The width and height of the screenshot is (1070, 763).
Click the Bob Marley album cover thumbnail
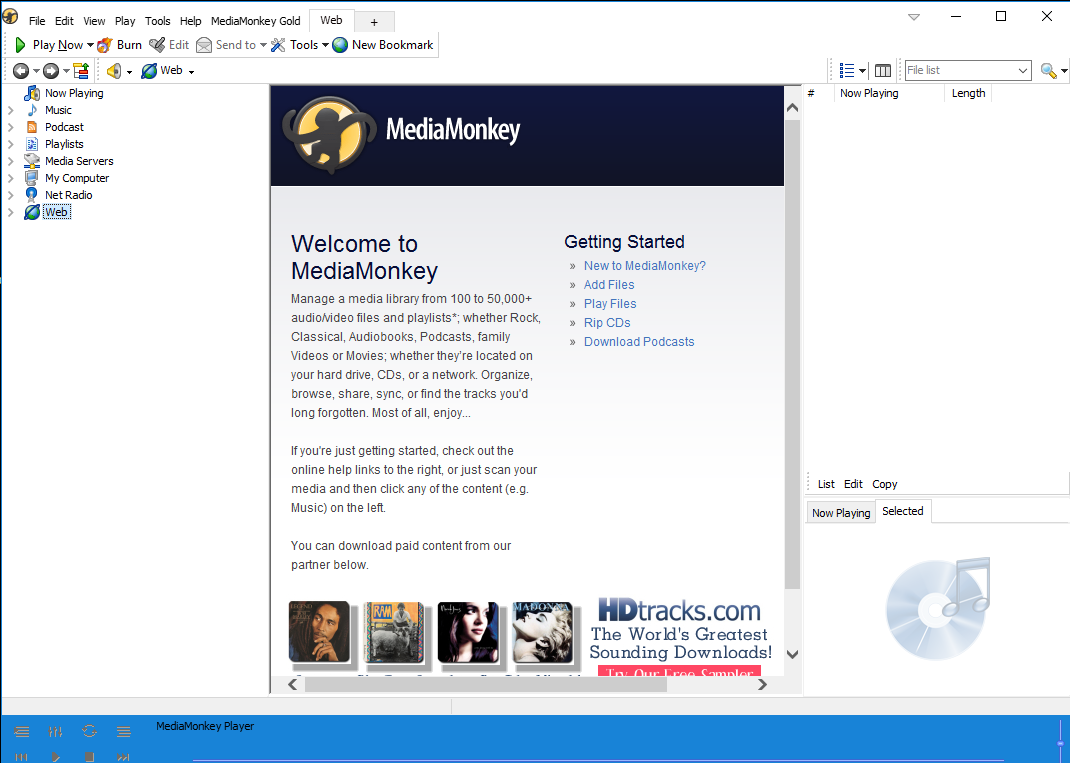(319, 632)
